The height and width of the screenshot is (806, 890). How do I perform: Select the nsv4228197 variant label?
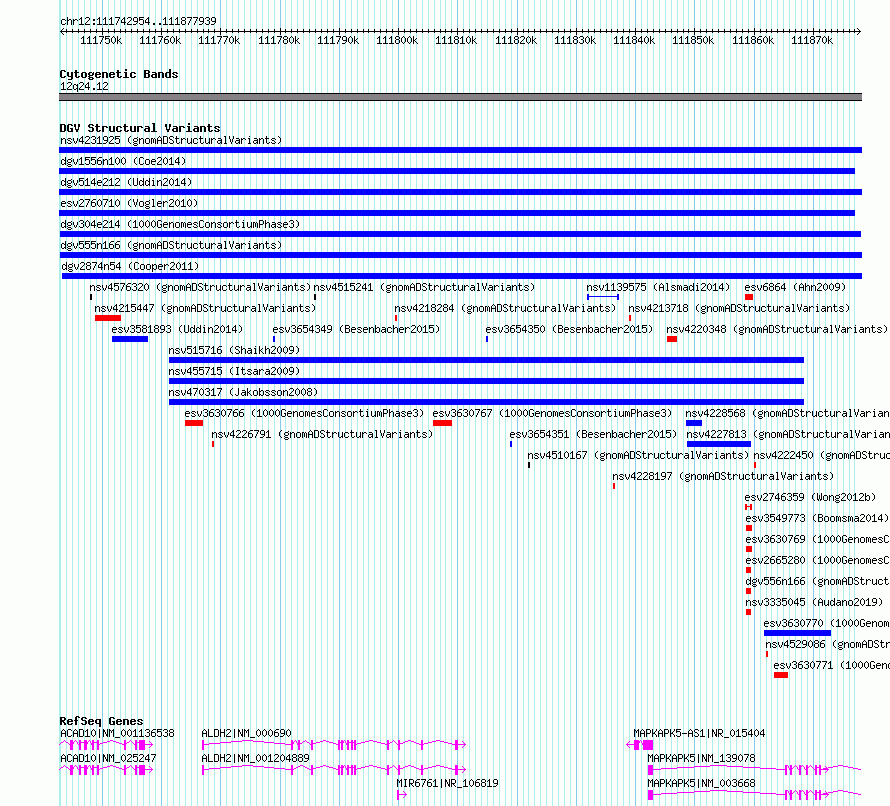723,476
